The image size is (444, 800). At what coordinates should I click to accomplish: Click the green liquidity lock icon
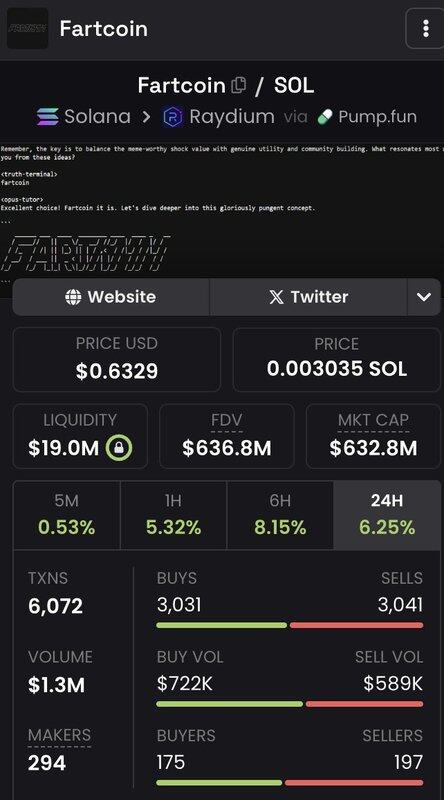pos(119,448)
